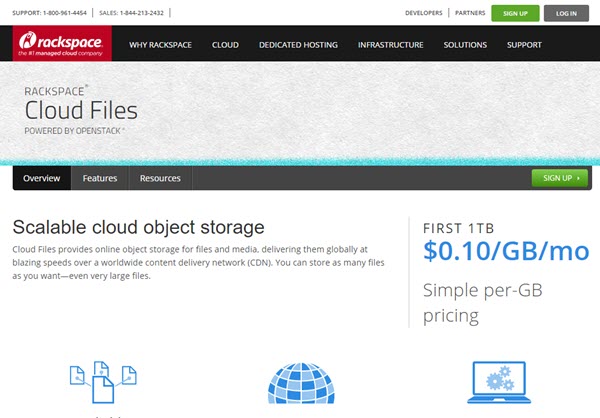This screenshot has width=600, height=418.
Task: Switch to the Features tab
Action: 100,178
